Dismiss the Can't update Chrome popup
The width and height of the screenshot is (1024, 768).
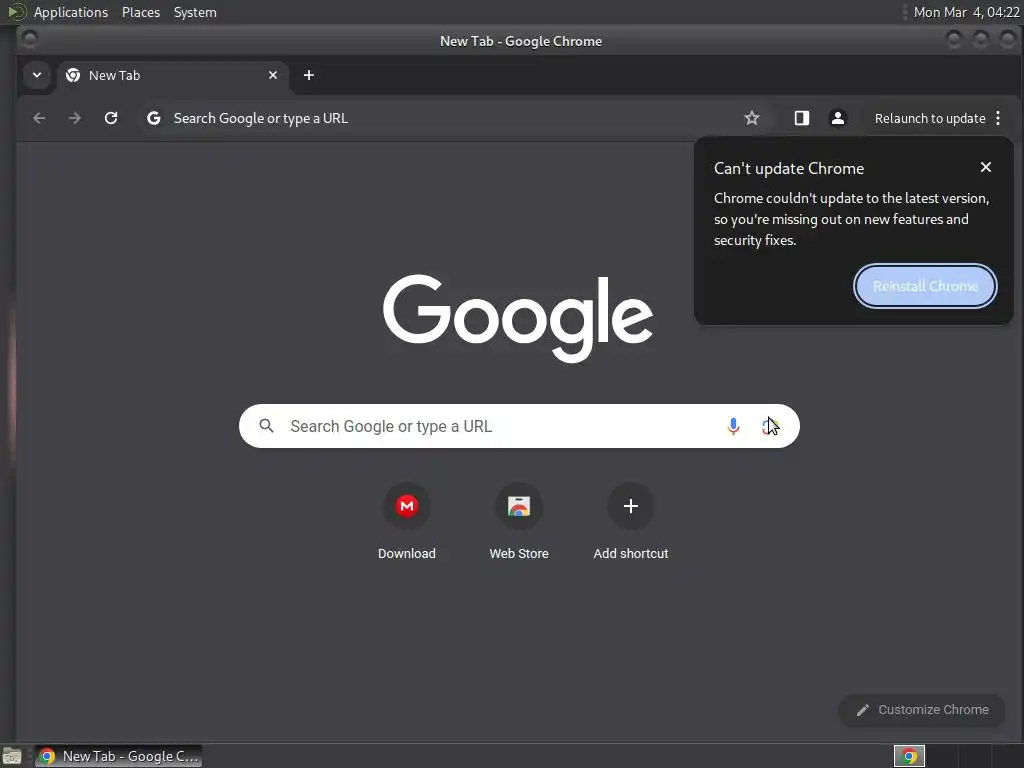pos(985,167)
